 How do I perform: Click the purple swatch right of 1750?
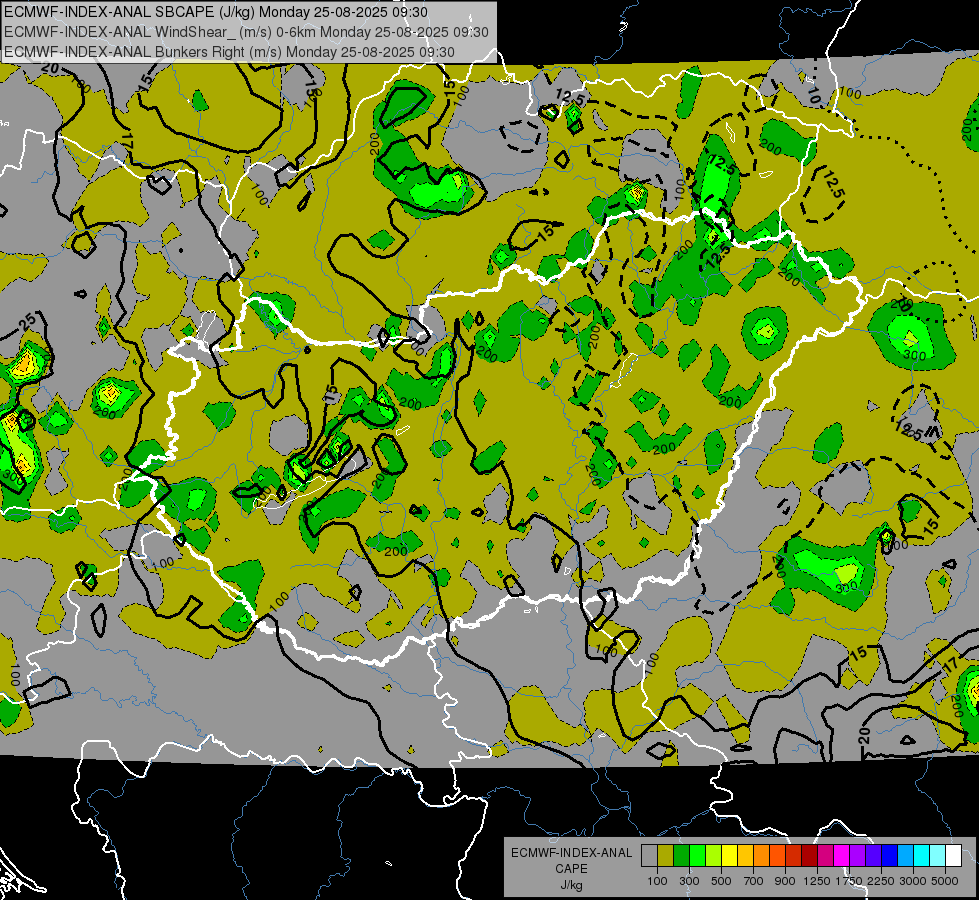(857, 856)
